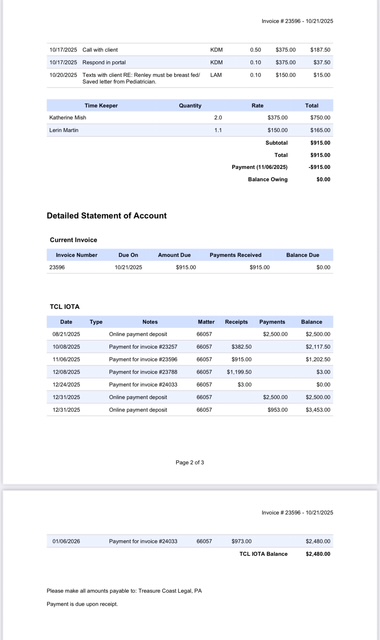Click the "0.50" hours value
Screen dimensions: 380x640
point(256,50)
